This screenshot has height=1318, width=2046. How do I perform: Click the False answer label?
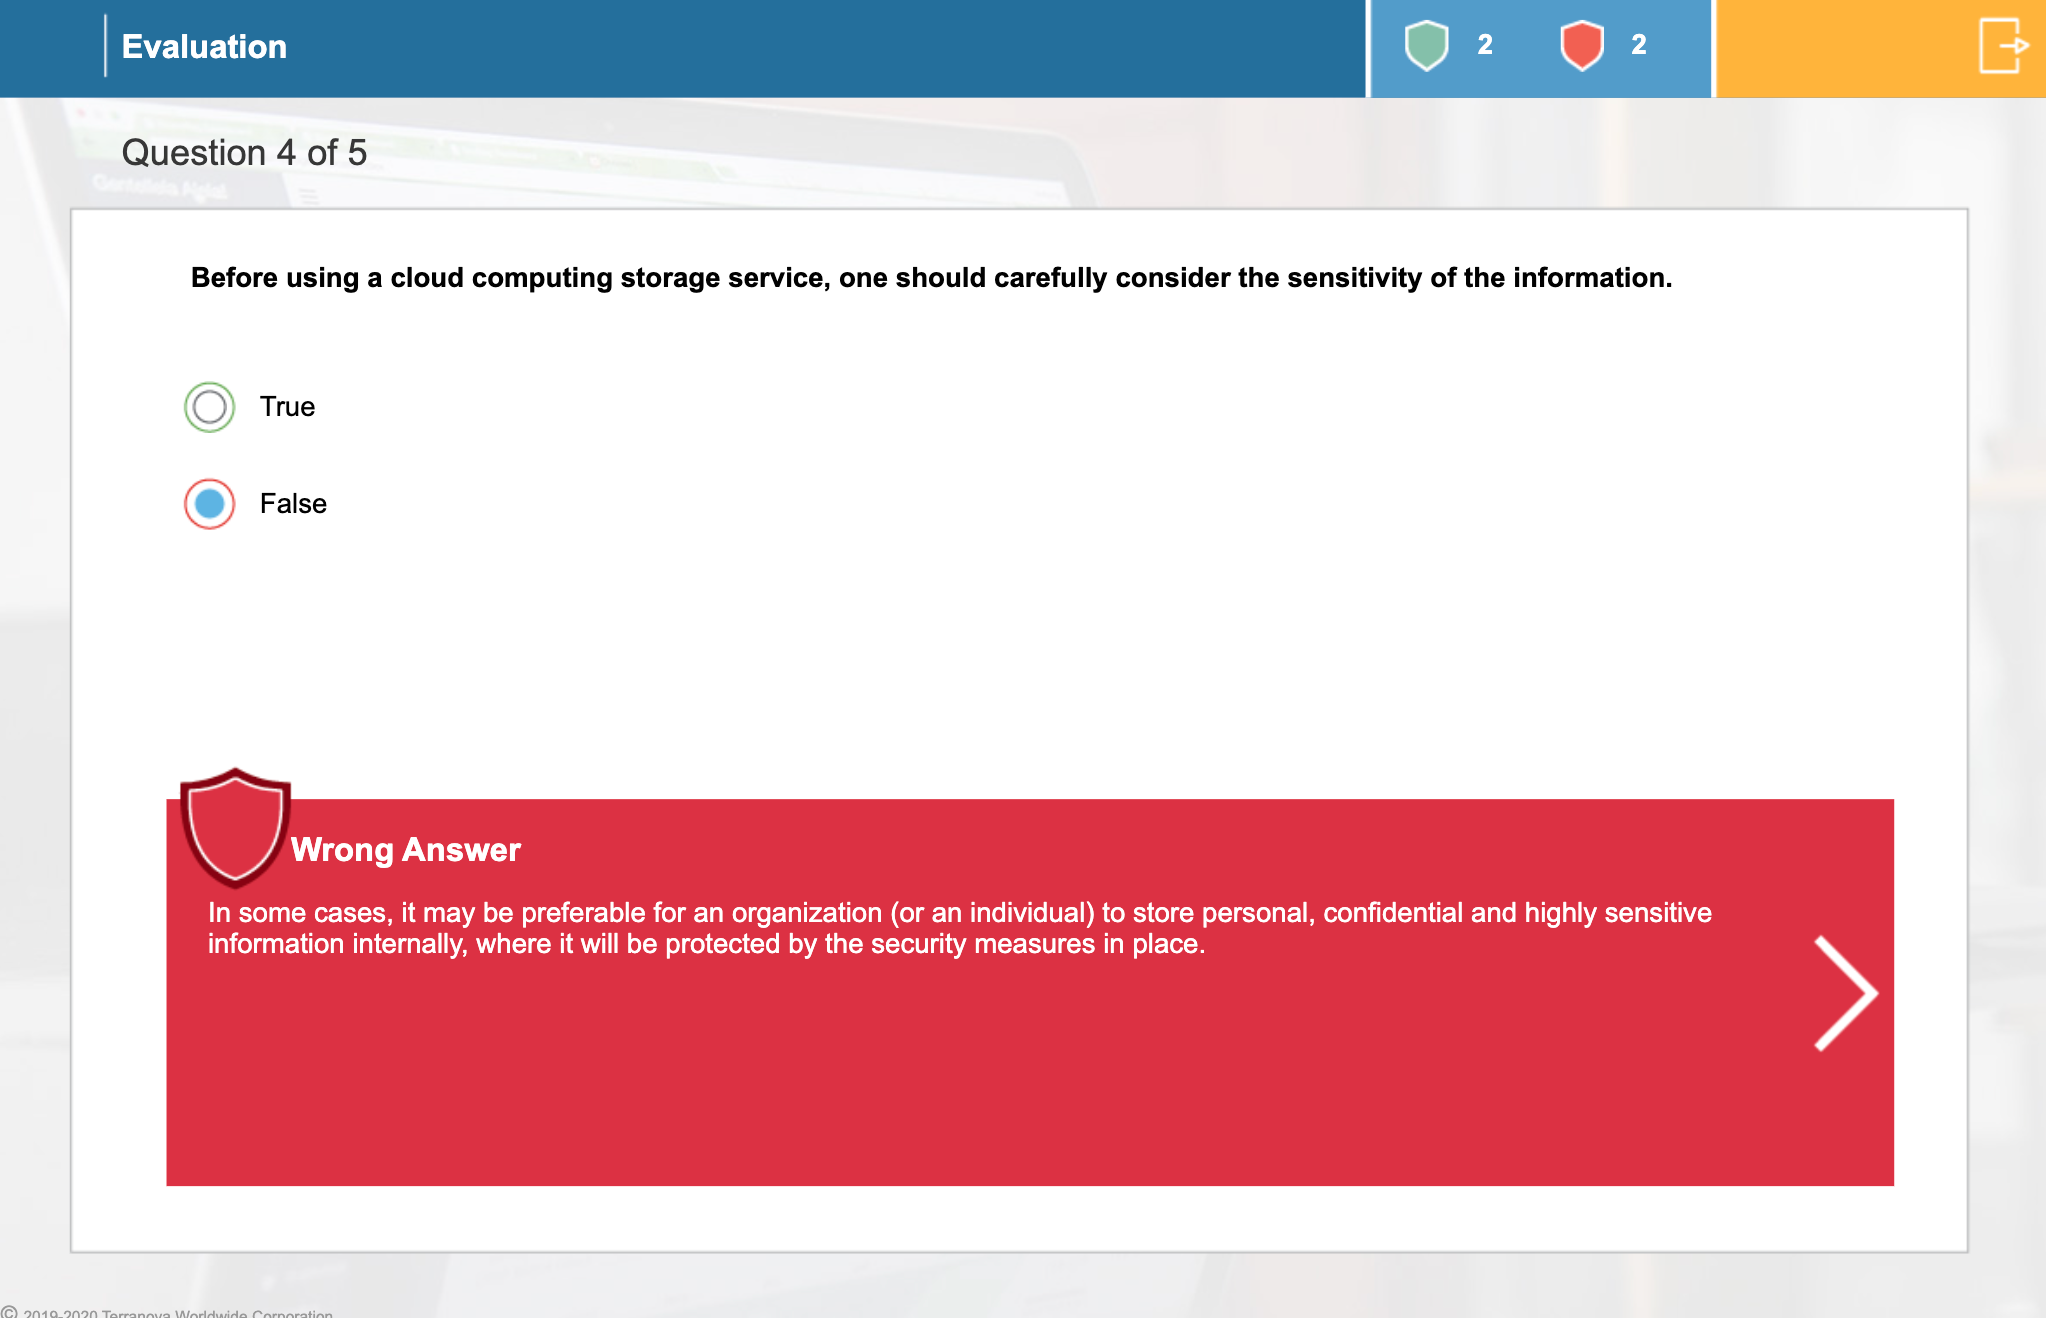[293, 504]
